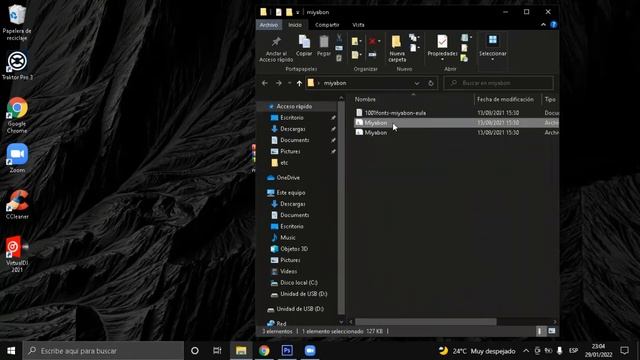Click the navigation pane vertical scrollbar
Image resolution: width=640 pixels, height=360 pixels.
click(341, 208)
